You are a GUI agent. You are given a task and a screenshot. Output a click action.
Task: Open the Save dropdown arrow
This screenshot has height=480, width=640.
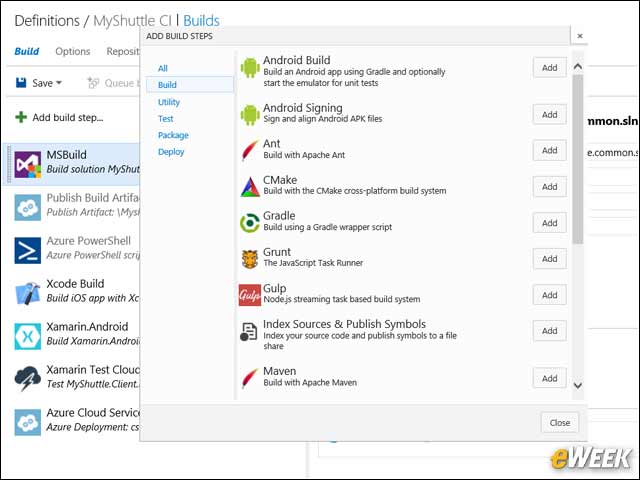(x=59, y=83)
